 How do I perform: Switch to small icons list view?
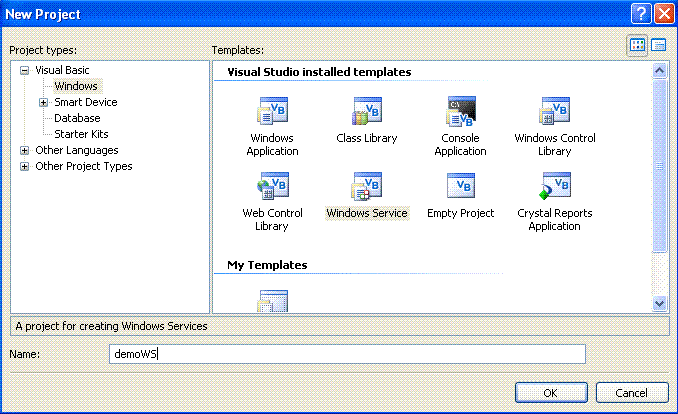tap(659, 45)
